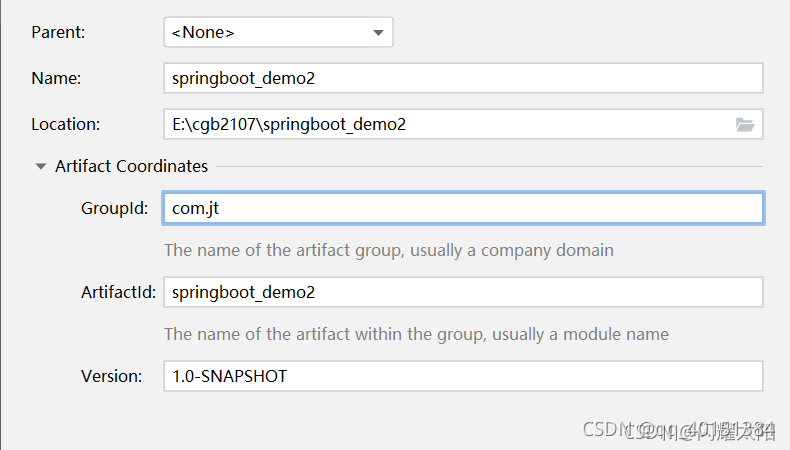The image size is (790, 450).
Task: Click the module name hint under ArtifactId
Action: (x=417, y=334)
